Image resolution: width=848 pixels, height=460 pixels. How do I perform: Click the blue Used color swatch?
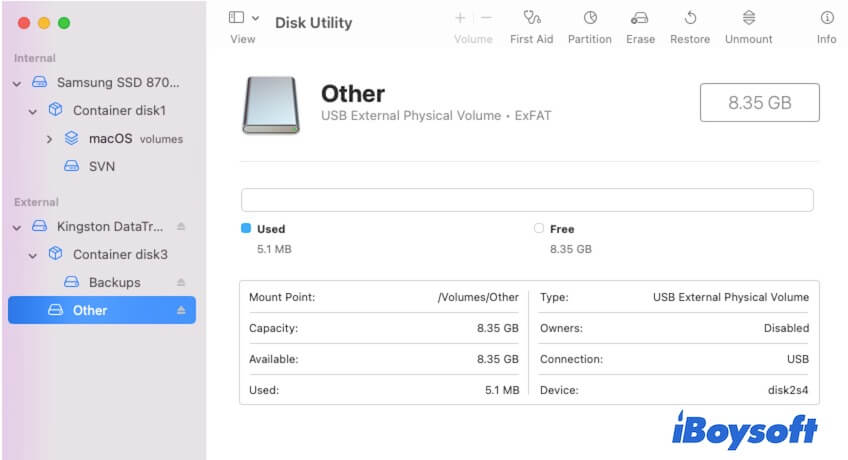tap(246, 228)
